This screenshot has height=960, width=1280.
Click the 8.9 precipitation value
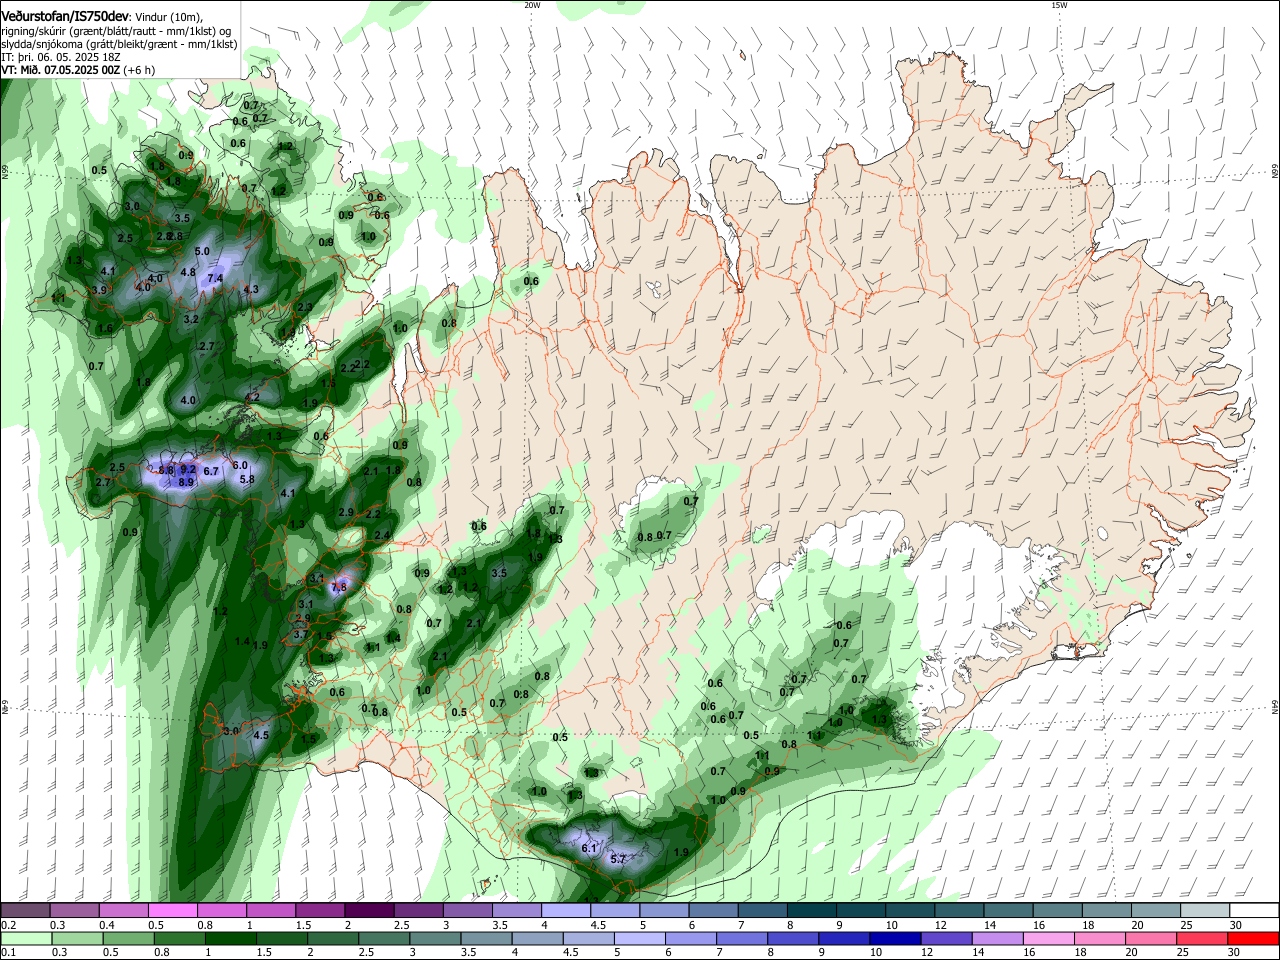[x=186, y=482]
